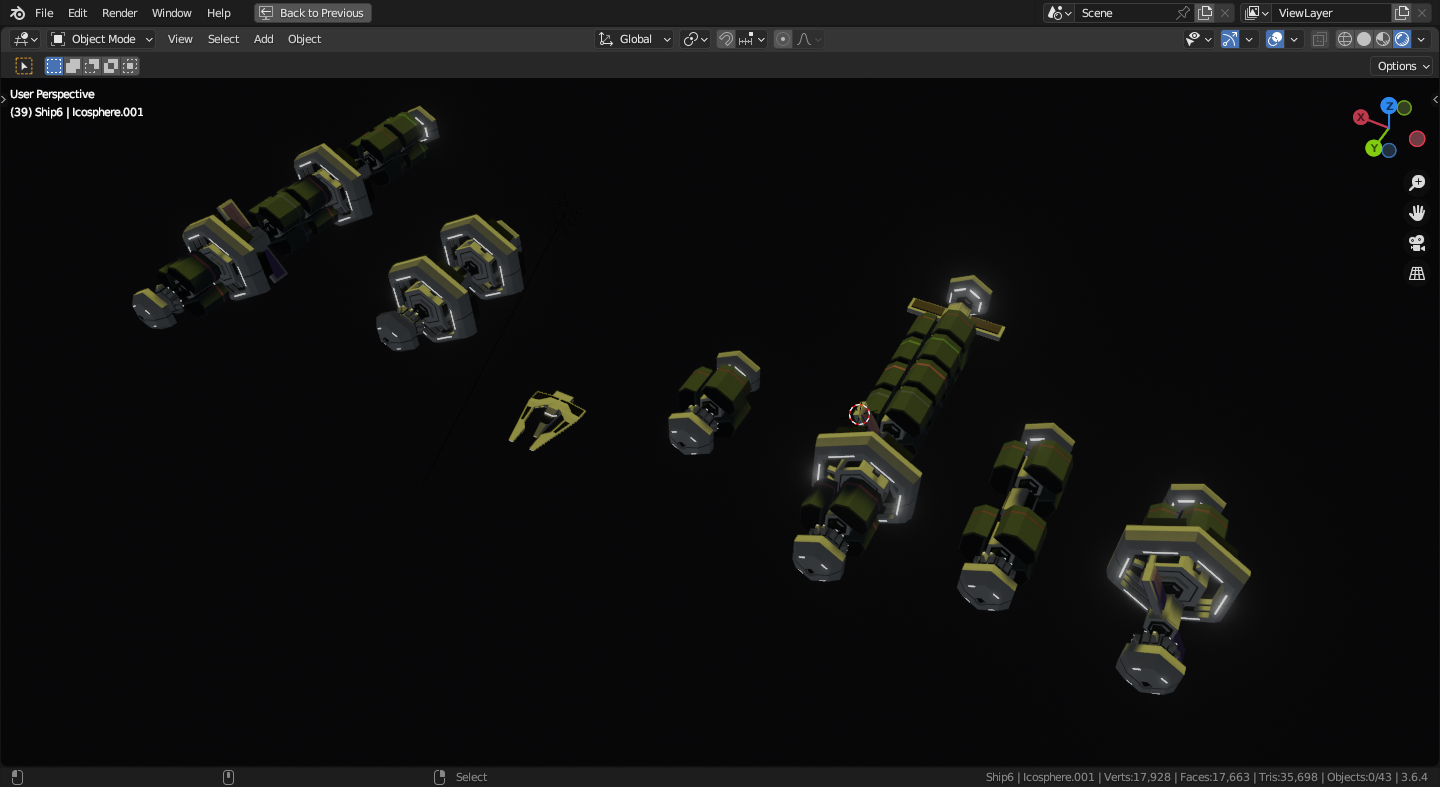Image resolution: width=1440 pixels, height=787 pixels.
Task: Click the zoom magnifier viewport icon
Action: point(1417,183)
